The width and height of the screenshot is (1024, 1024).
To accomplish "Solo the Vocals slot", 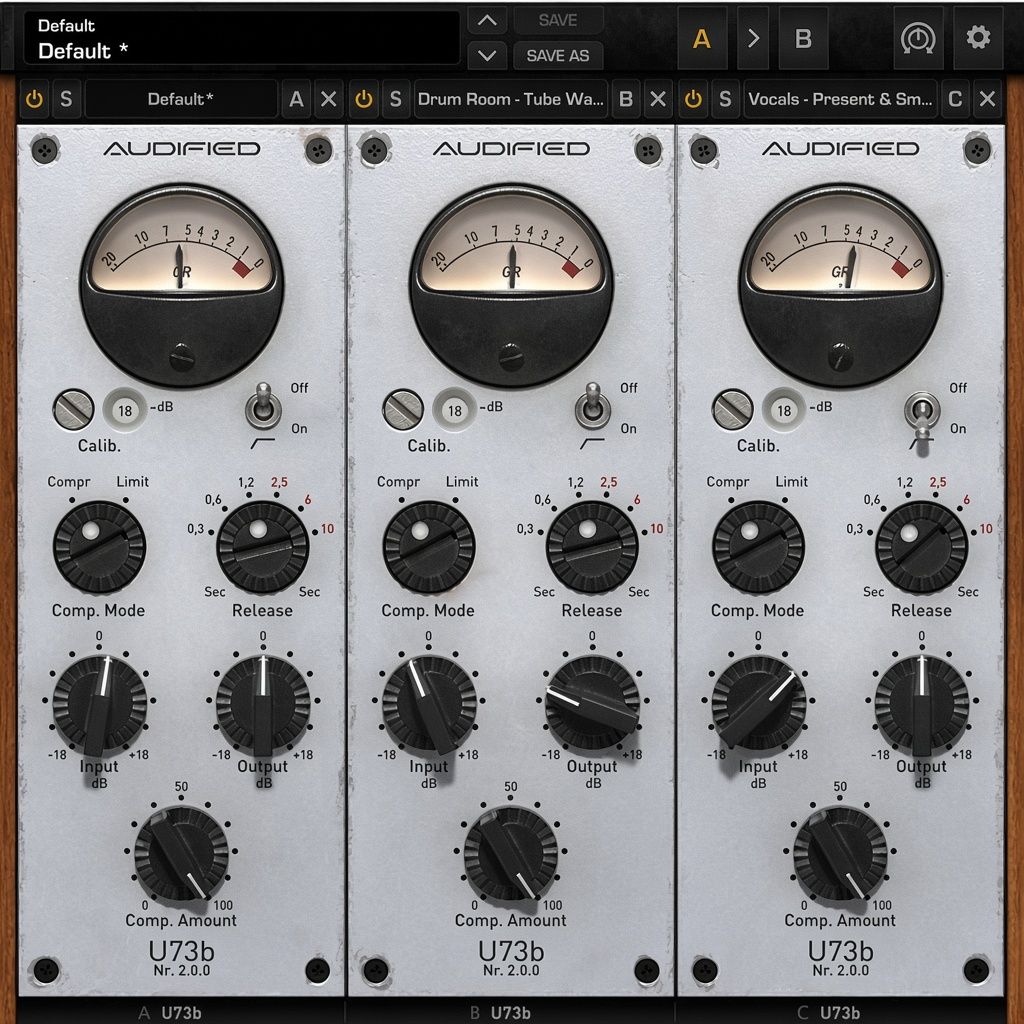I will 725,99.
